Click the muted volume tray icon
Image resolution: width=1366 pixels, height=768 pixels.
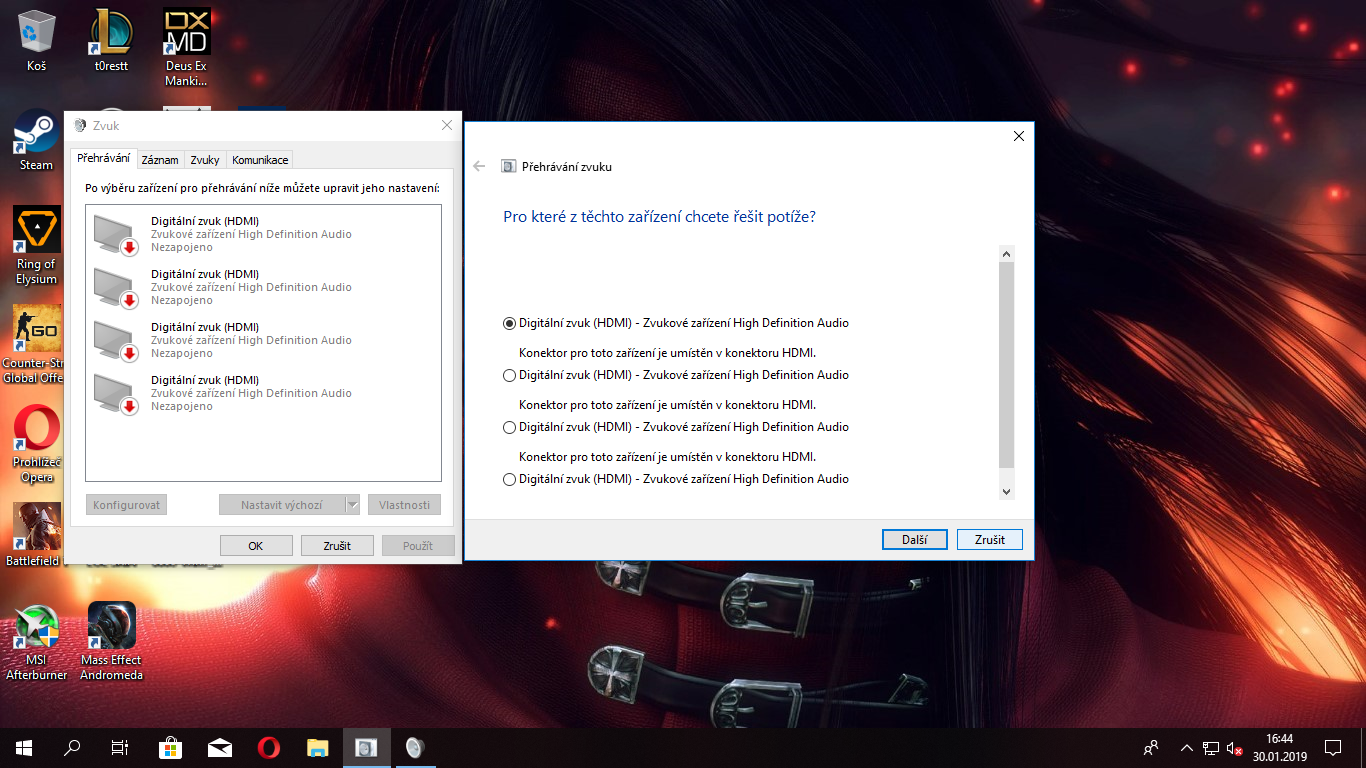click(1235, 747)
